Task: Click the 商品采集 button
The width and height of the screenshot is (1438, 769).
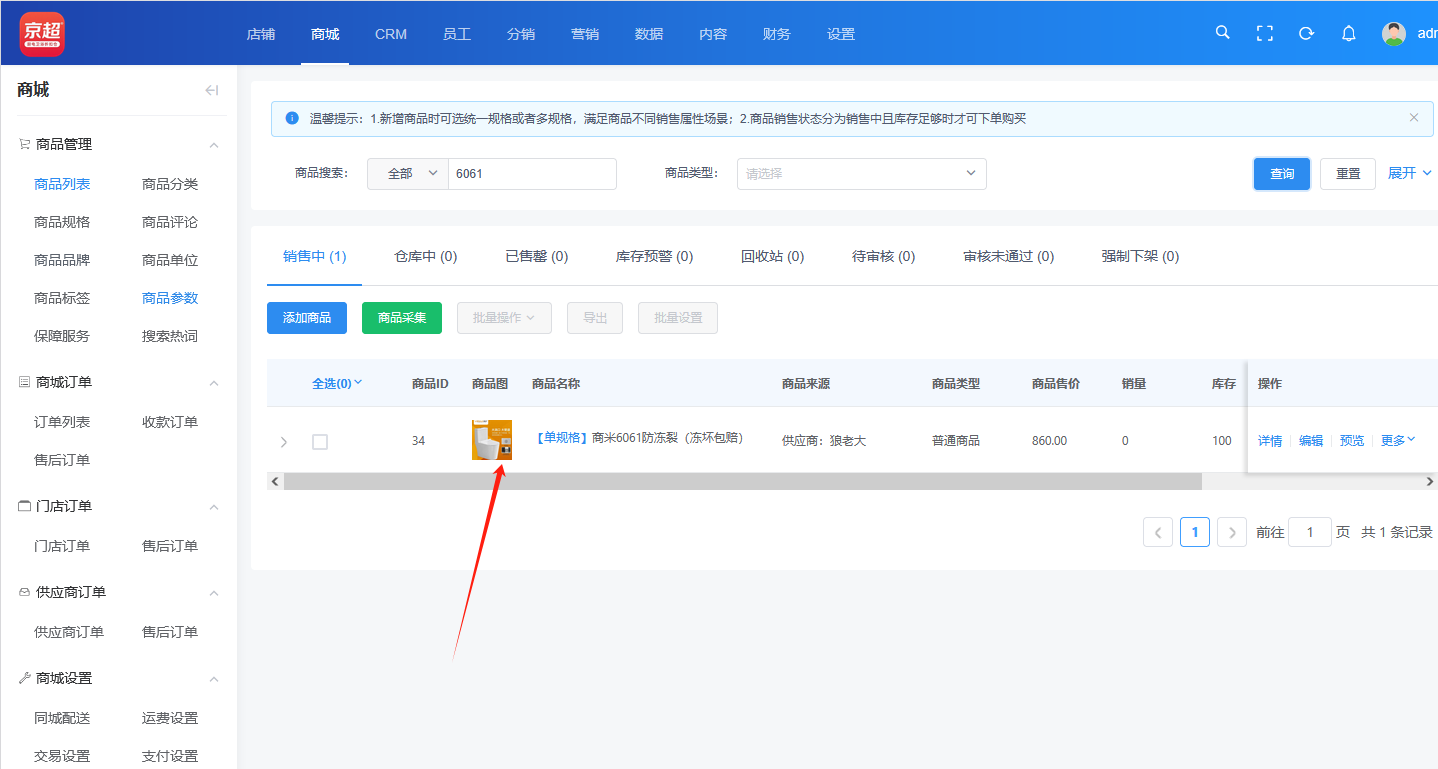Action: [402, 318]
